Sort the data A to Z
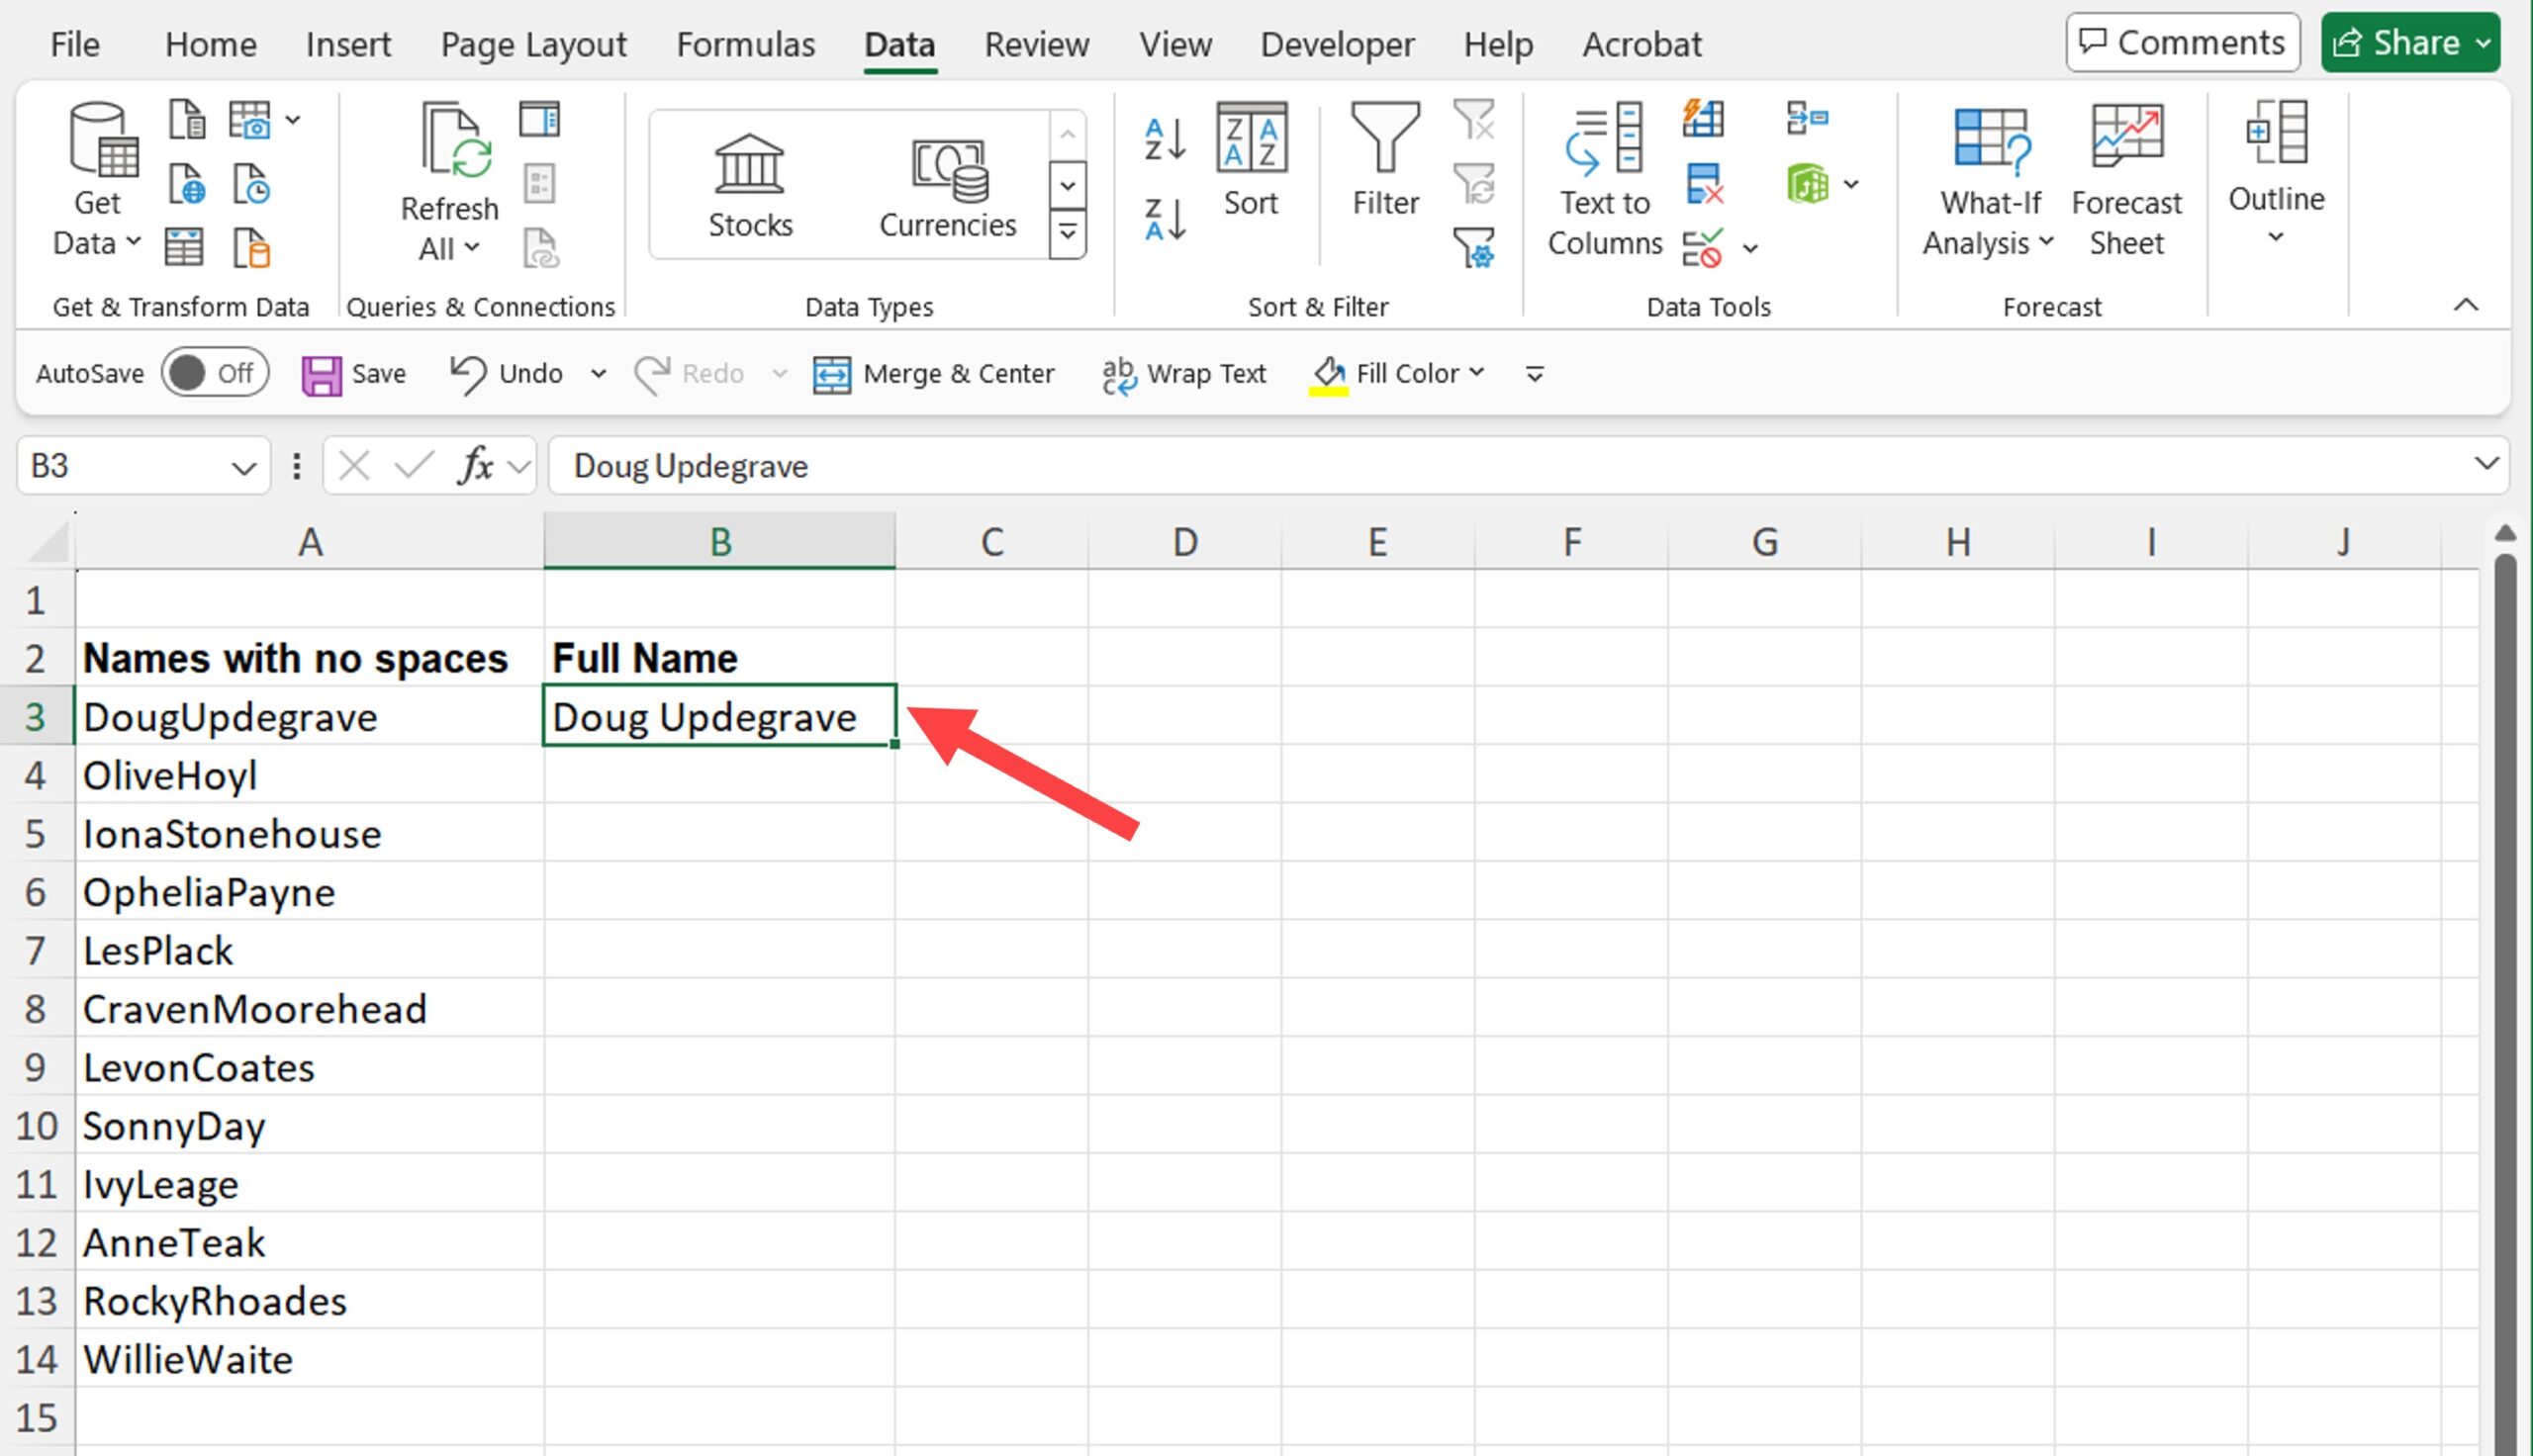Image resolution: width=2533 pixels, height=1456 pixels. (1162, 140)
